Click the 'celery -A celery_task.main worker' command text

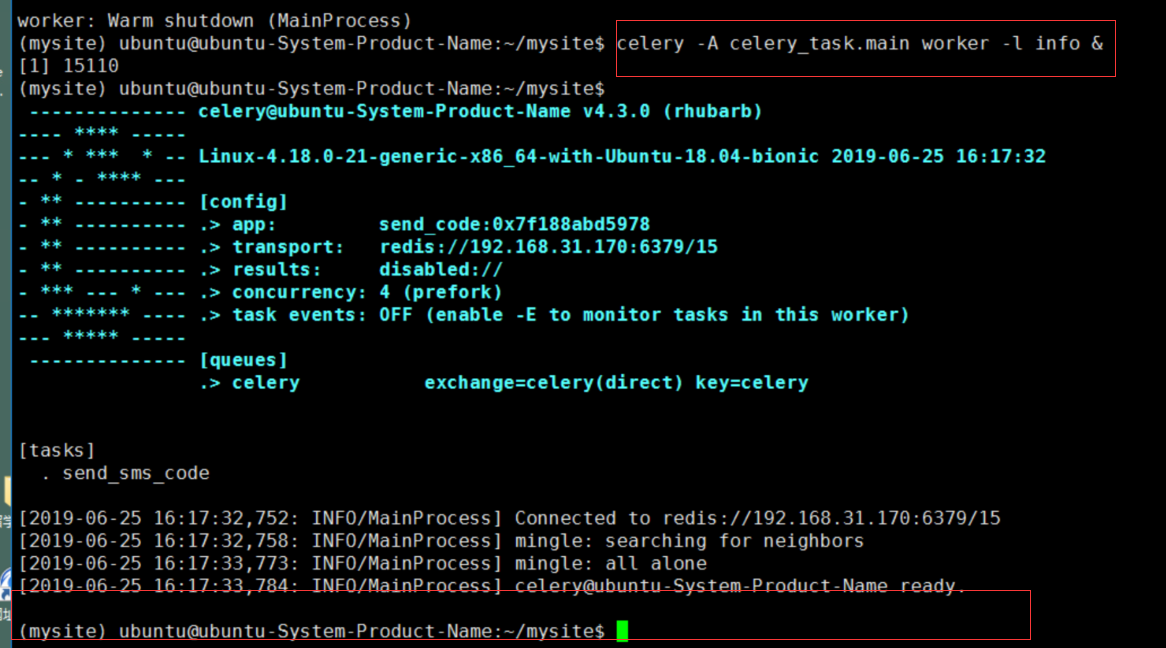803,43
